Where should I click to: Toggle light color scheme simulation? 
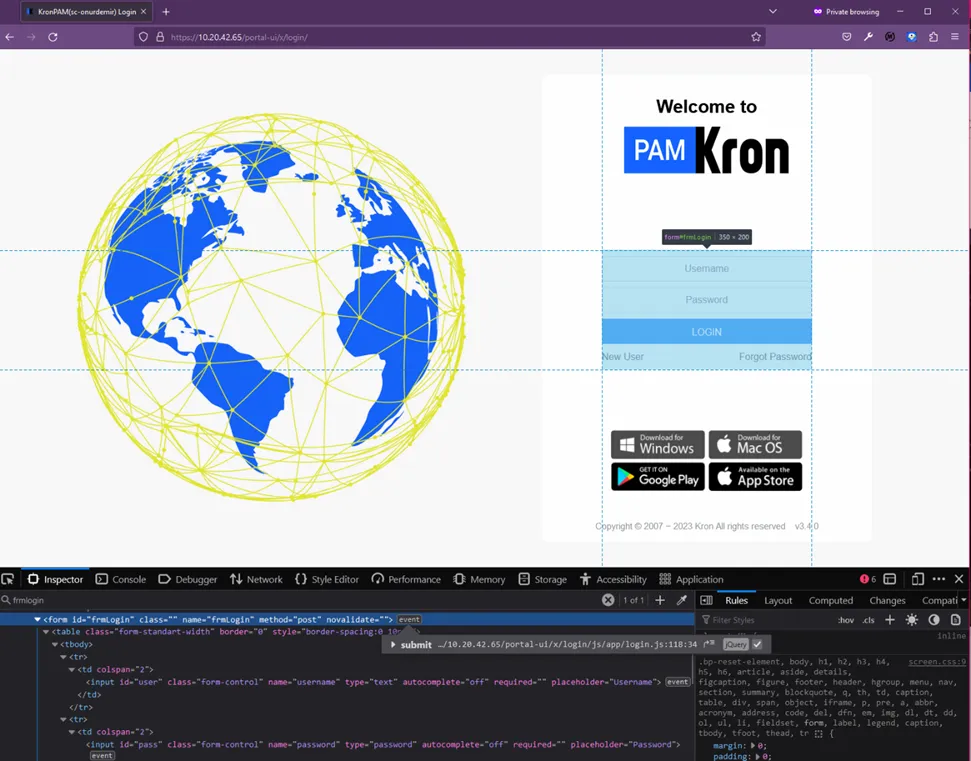[x=912, y=620]
